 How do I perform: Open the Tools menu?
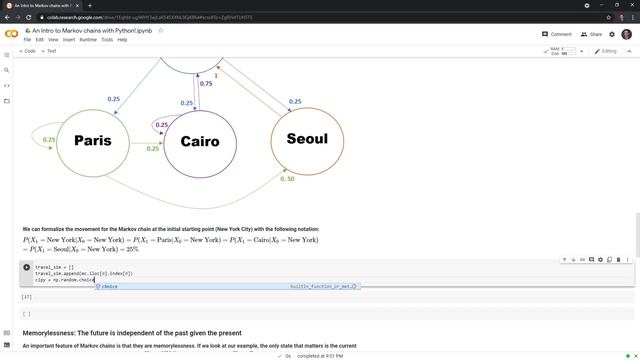point(107,40)
